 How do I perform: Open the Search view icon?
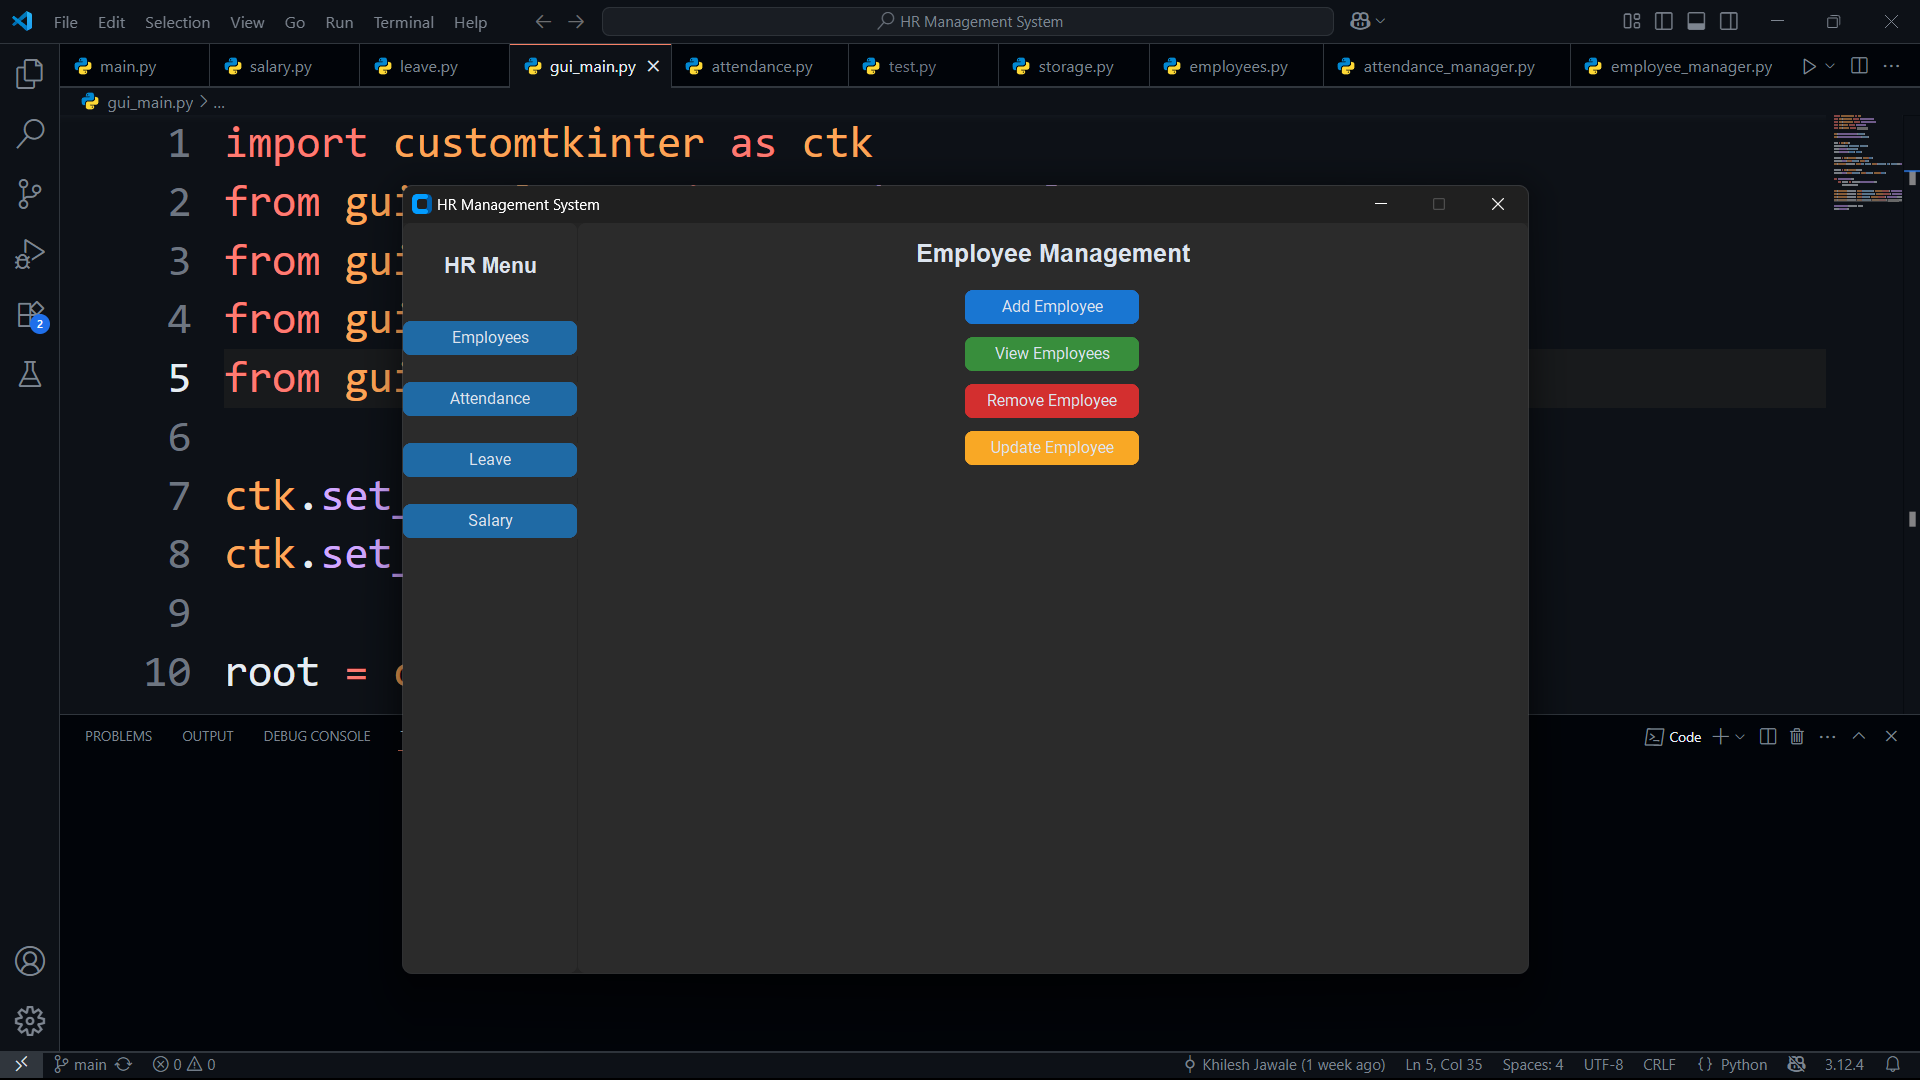[x=30, y=133]
